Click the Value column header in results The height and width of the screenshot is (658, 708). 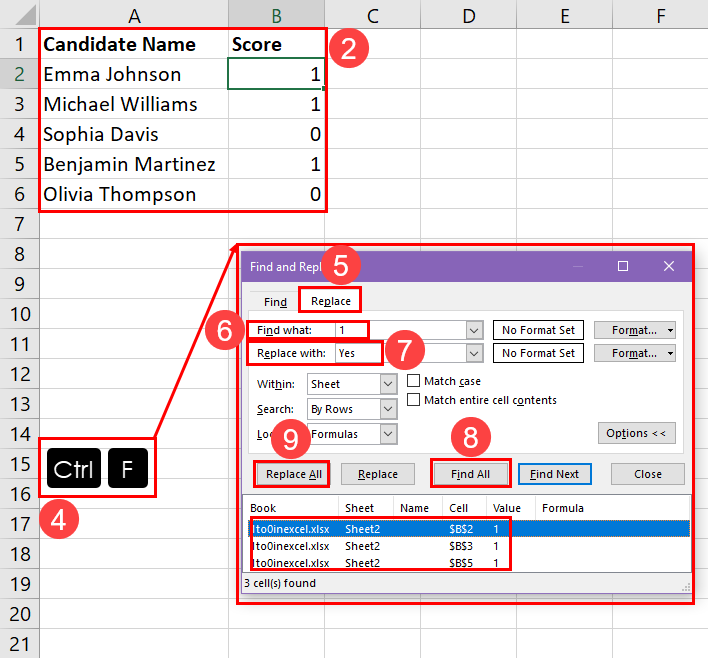point(511,508)
